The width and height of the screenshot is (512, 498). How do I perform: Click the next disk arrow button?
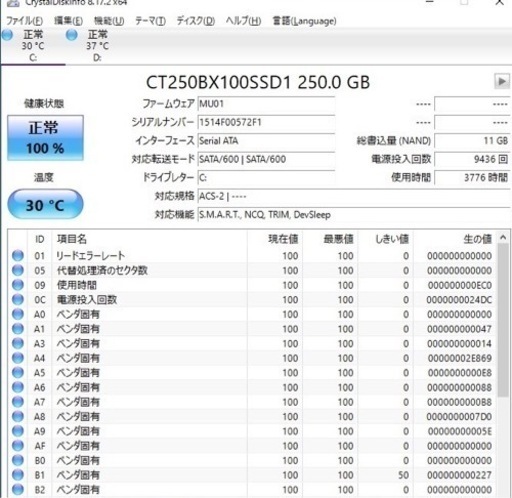pyautogui.click(x=502, y=81)
